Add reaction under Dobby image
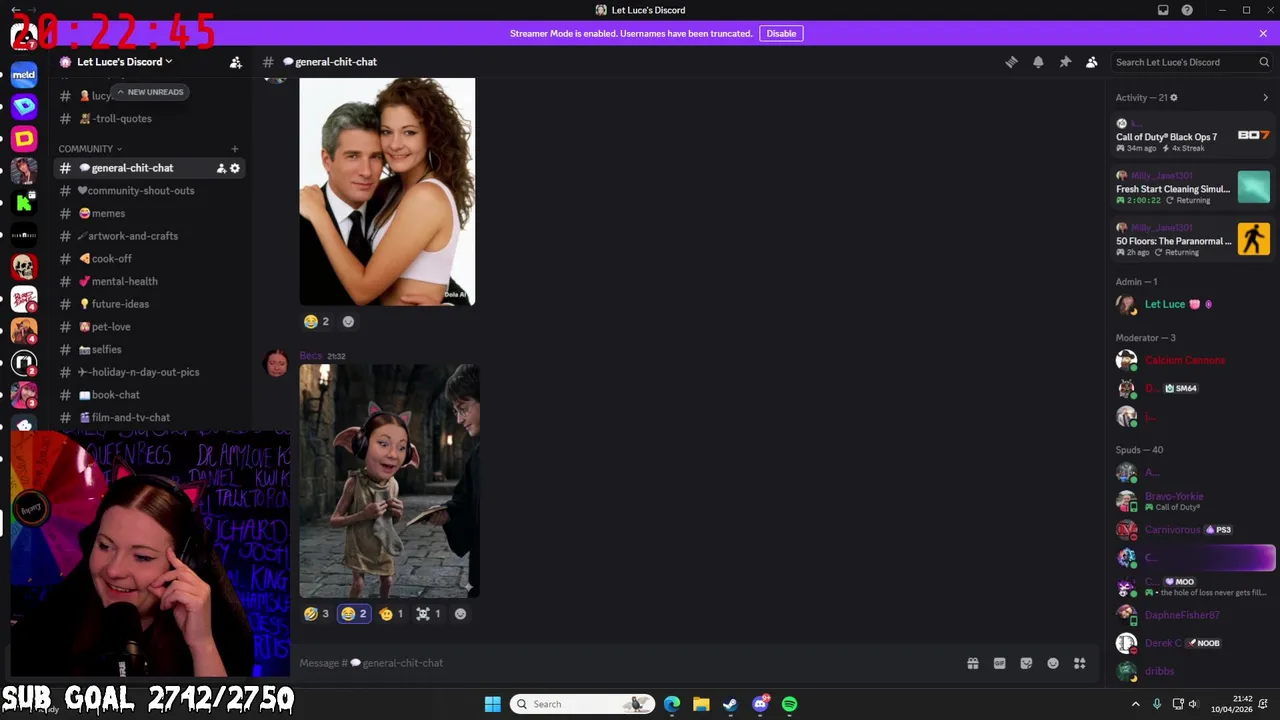This screenshot has width=1280, height=720. tap(460, 614)
